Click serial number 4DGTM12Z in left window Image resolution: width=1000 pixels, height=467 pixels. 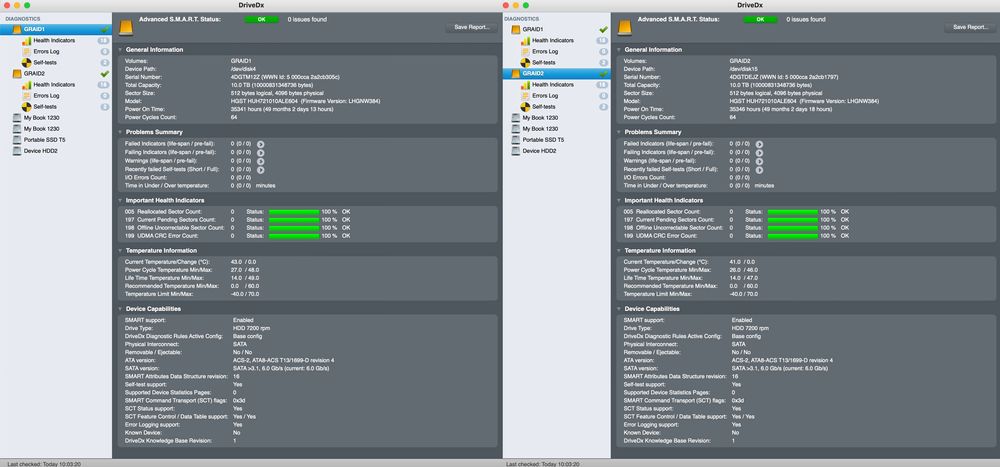point(245,77)
